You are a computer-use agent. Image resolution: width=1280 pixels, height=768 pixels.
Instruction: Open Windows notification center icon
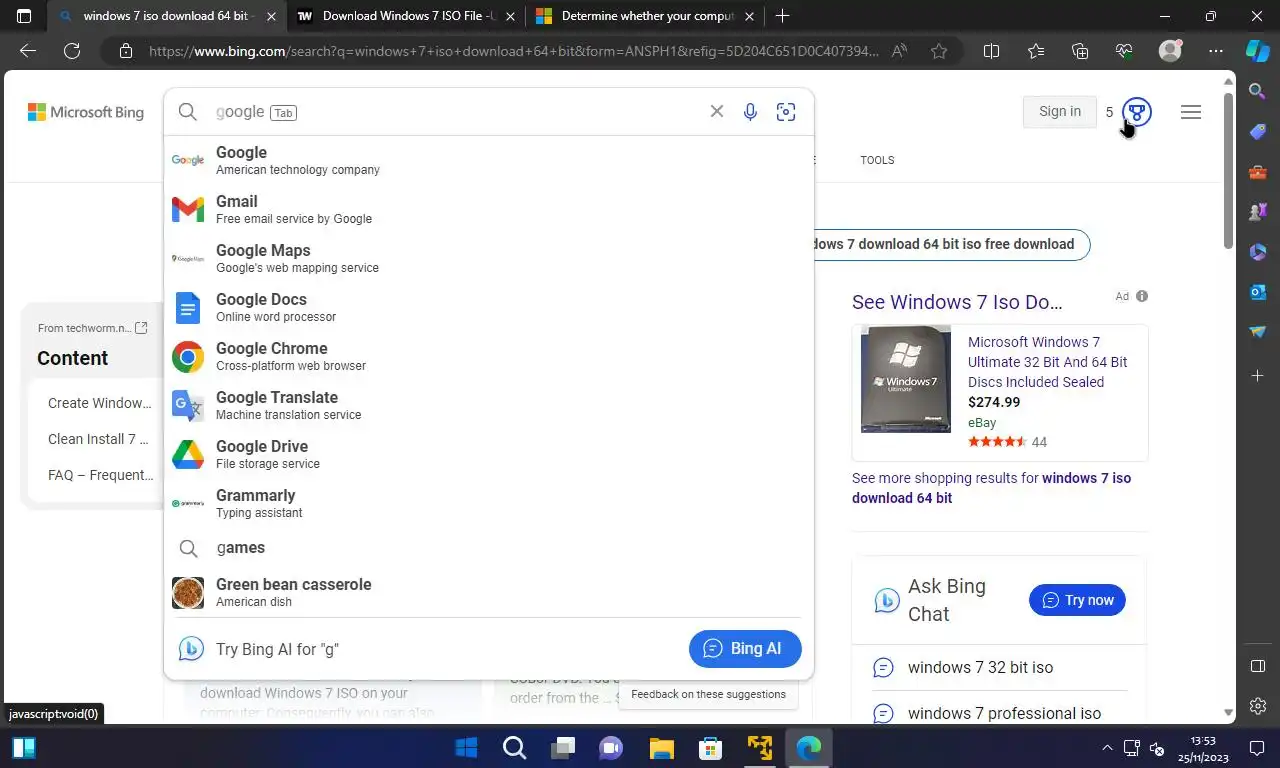(1257, 748)
